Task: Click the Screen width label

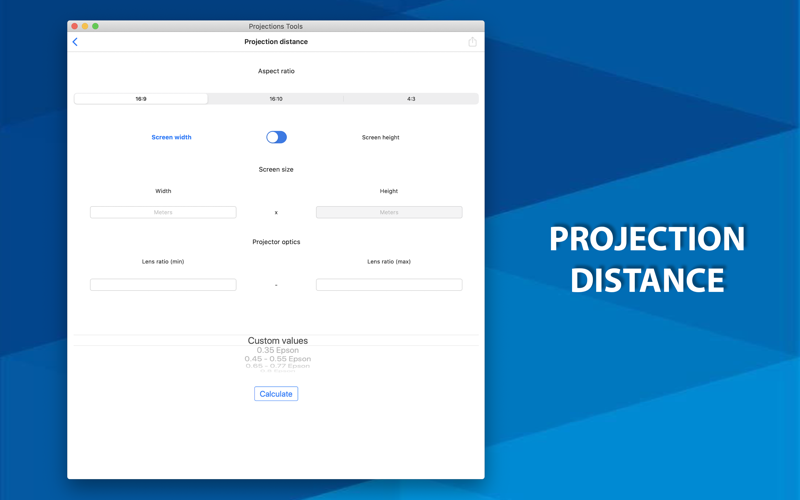Action: [171, 137]
